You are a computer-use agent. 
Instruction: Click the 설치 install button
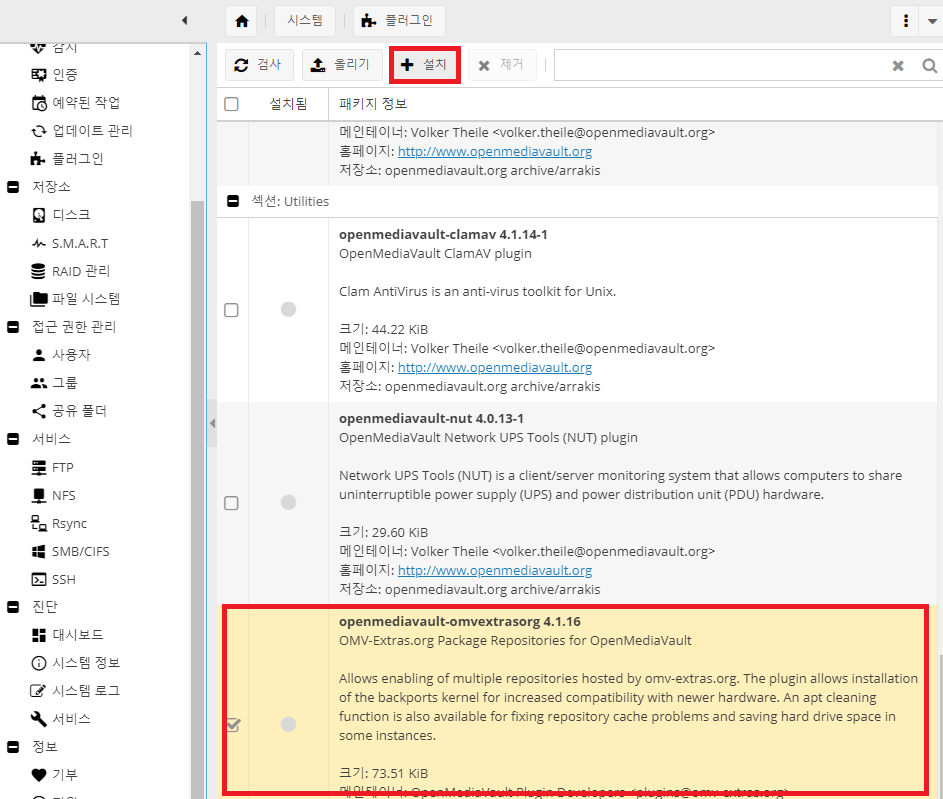tap(425, 64)
